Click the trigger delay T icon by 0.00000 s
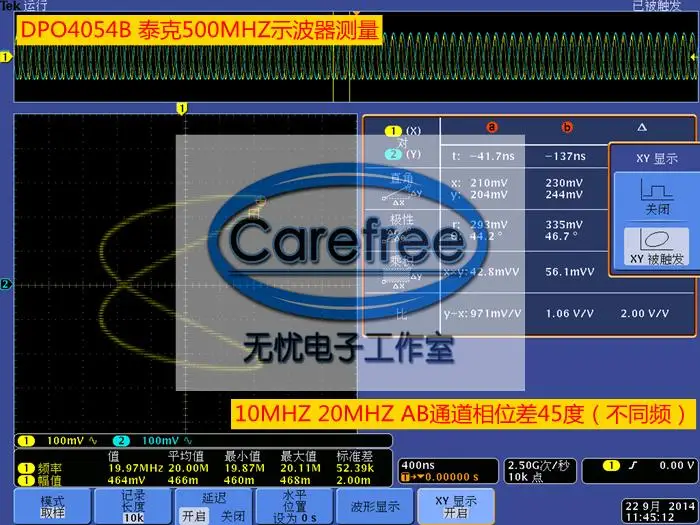Viewport: 700px width, 525px height. point(405,477)
